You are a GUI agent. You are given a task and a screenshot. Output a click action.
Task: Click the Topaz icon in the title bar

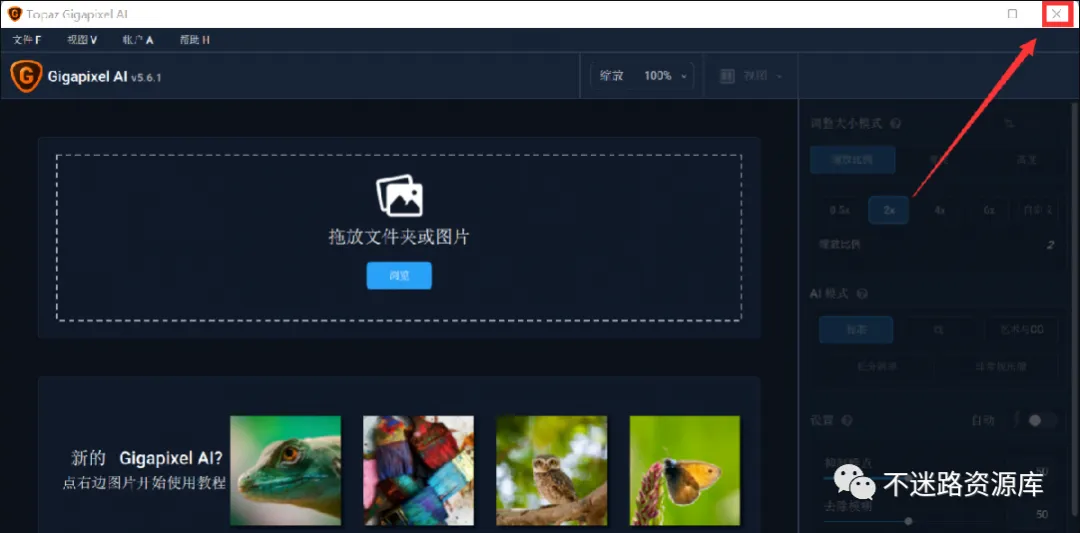(x=14, y=14)
